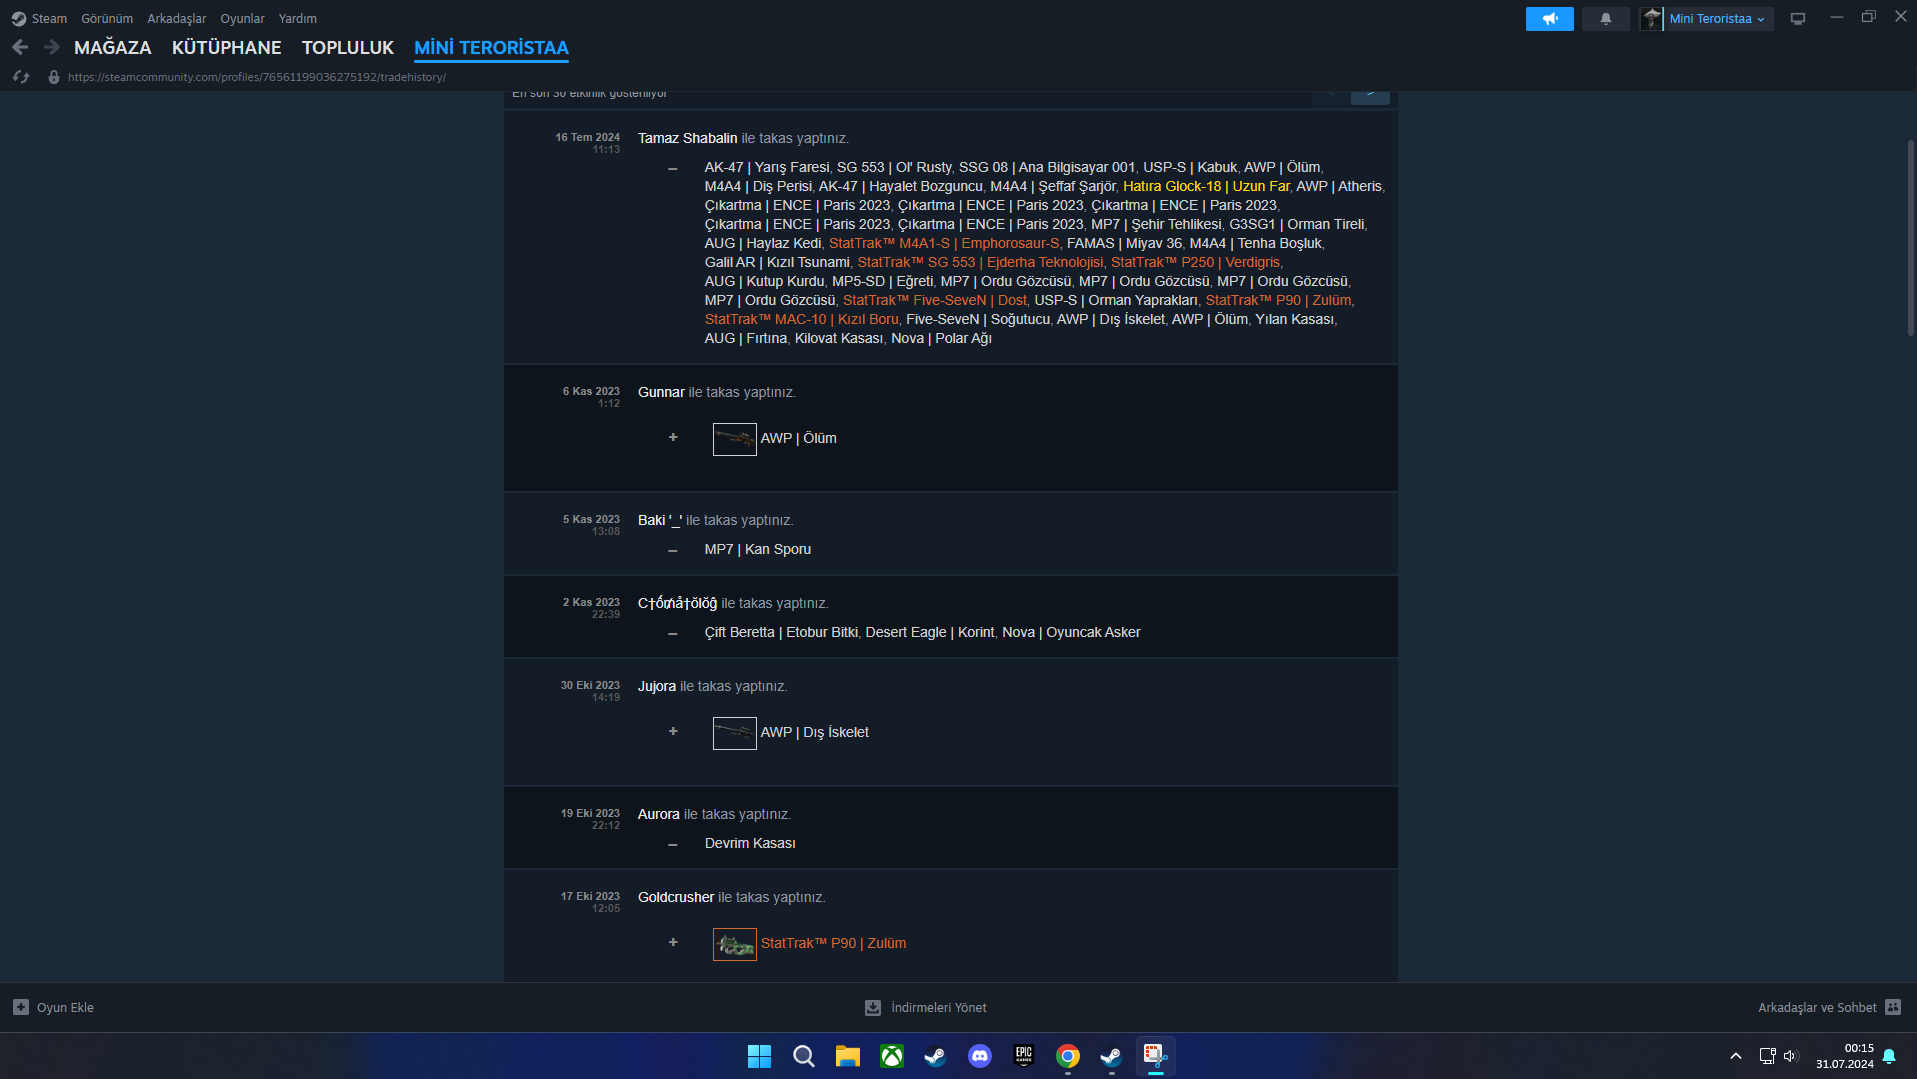Viewport: 1917px width, 1079px height.
Task: Click the volume icon in the system tray
Action: pos(1790,1056)
